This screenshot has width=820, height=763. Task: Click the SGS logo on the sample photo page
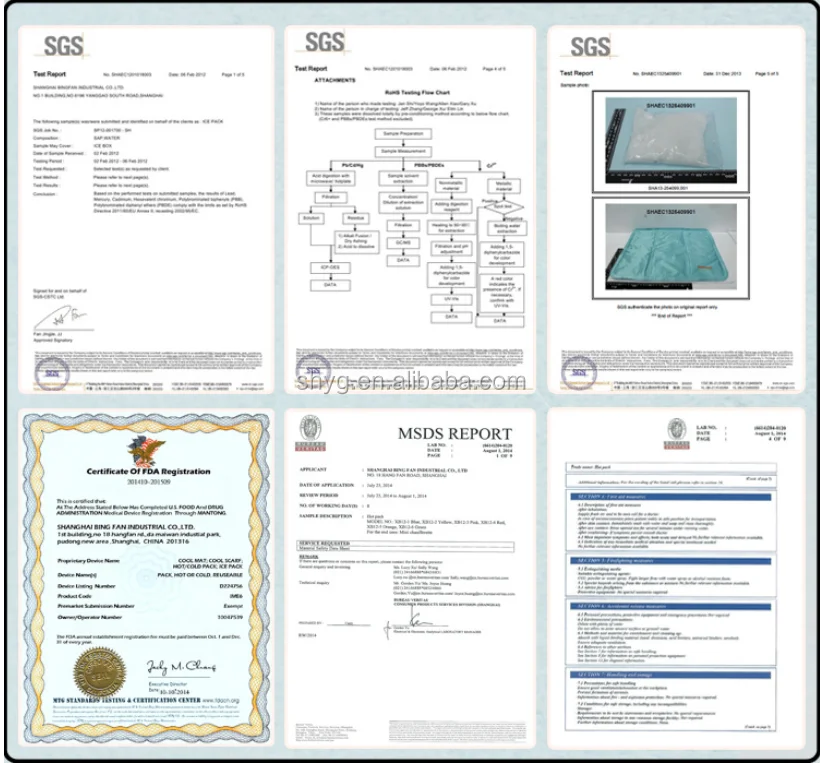(x=590, y=47)
